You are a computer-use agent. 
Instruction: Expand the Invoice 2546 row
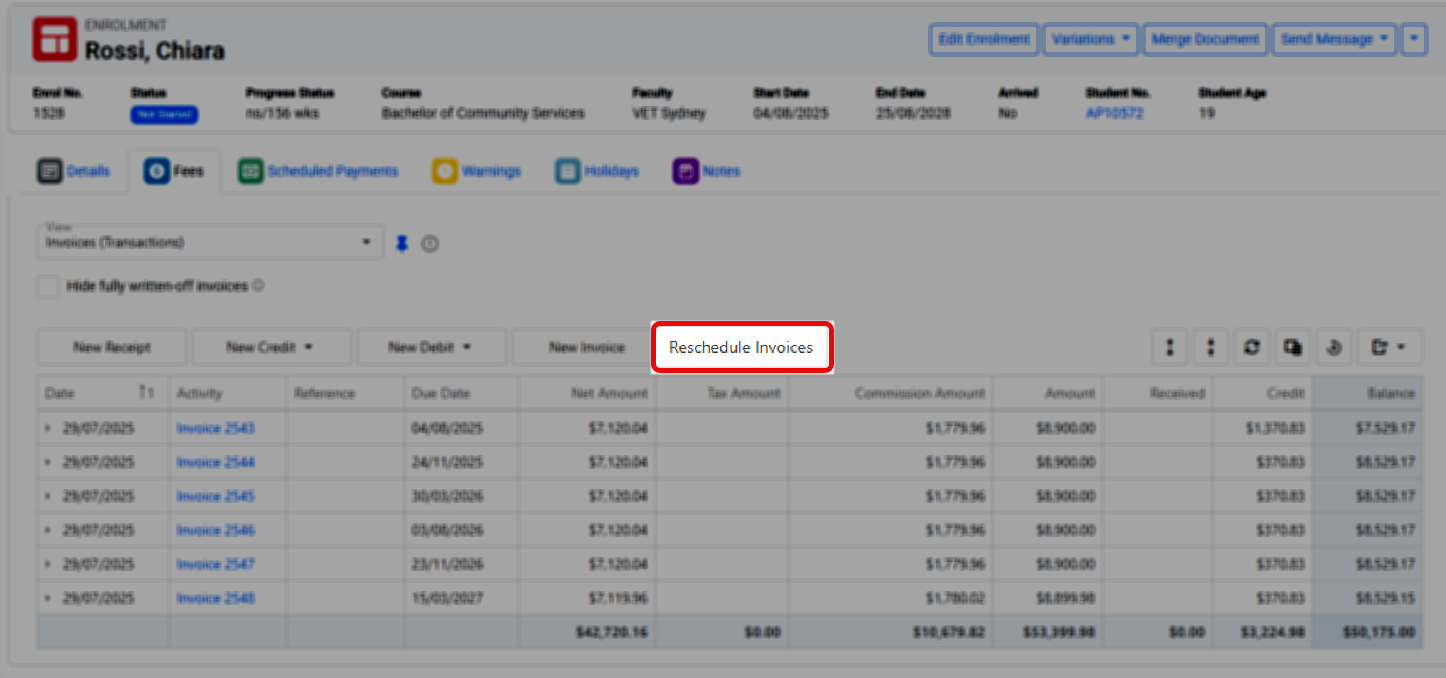[x=47, y=531]
